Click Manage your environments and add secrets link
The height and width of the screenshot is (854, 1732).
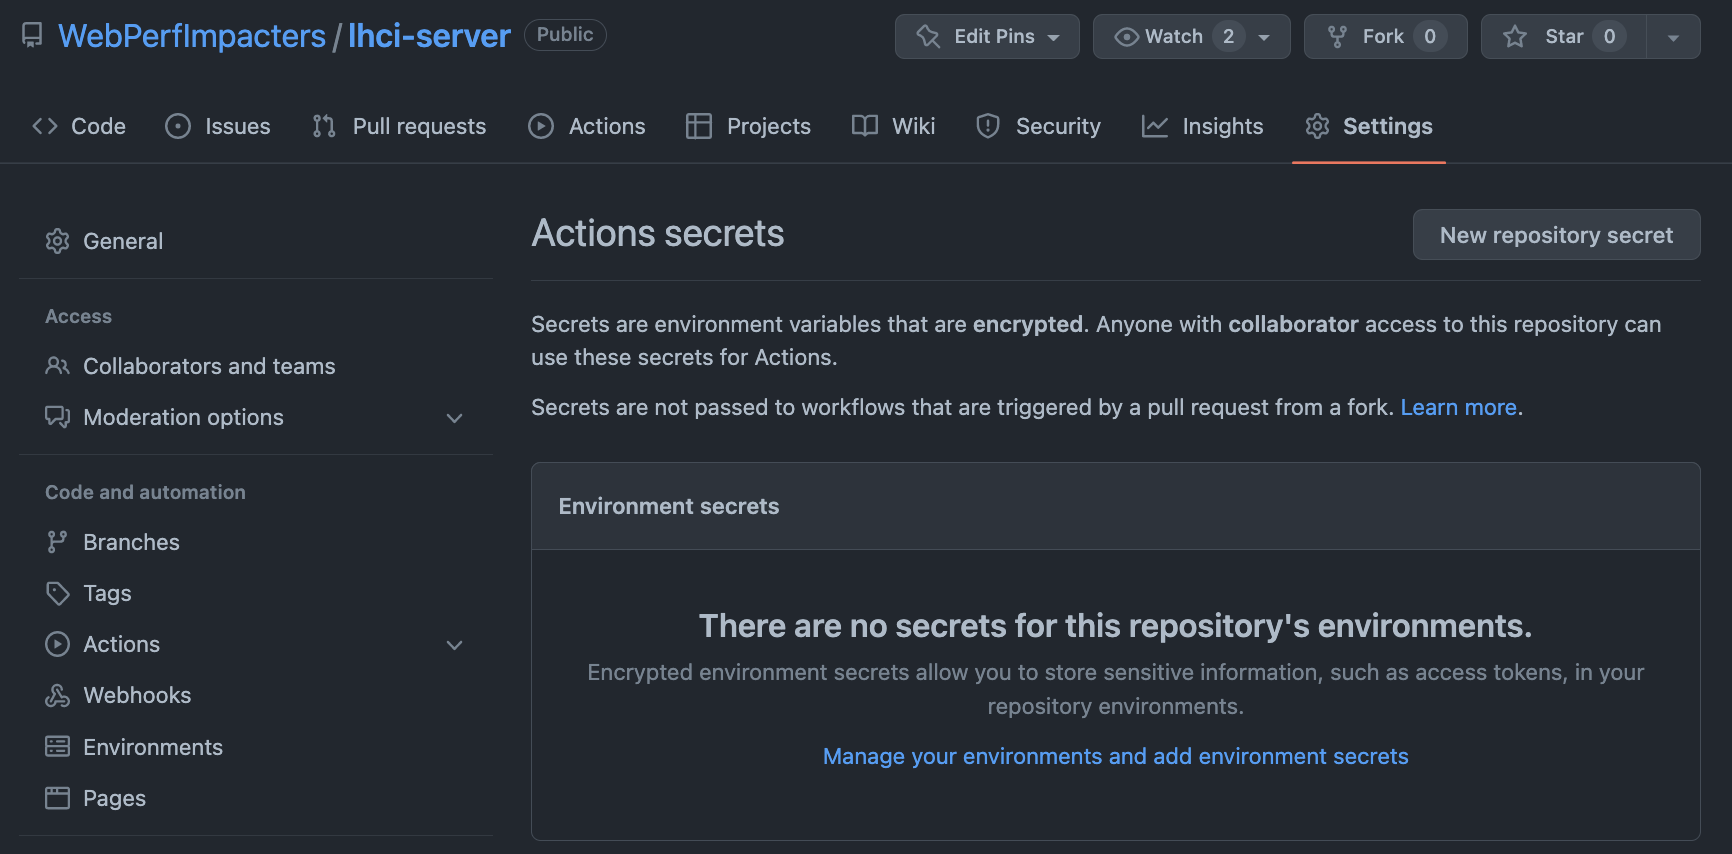click(1115, 756)
